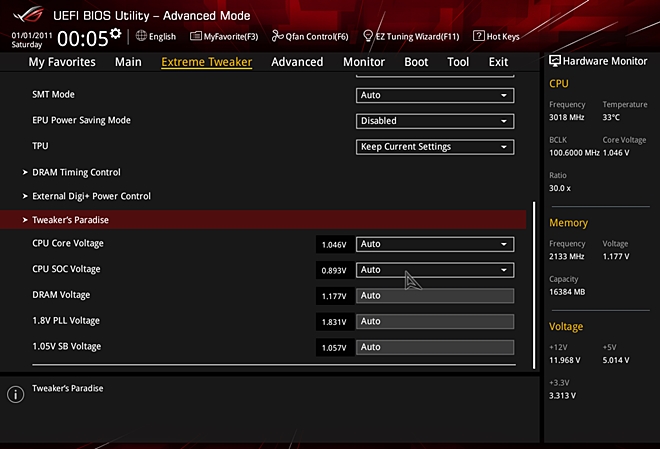Switch to Advanced tab

point(297,62)
